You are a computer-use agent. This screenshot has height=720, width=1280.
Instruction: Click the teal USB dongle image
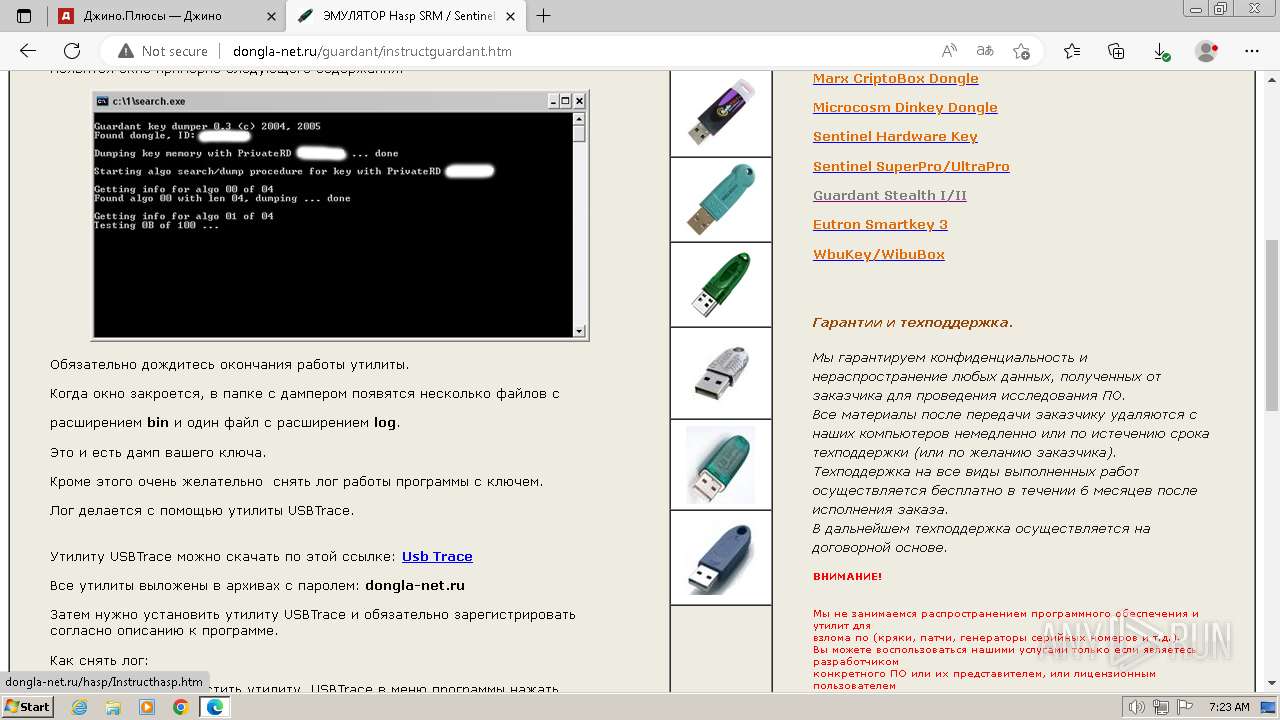[721, 200]
